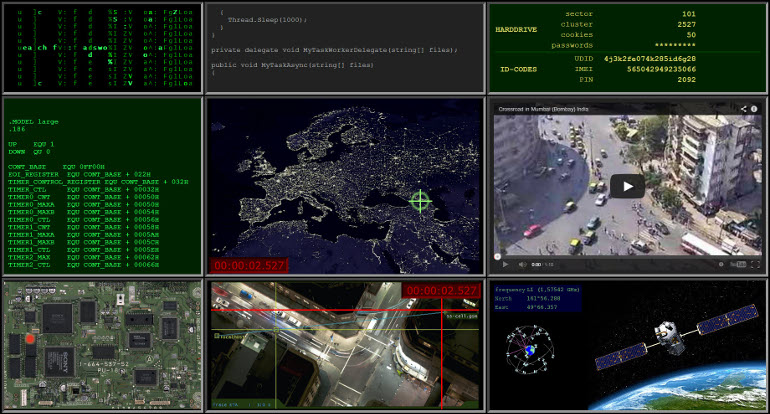This screenshot has width=770, height=414.
Task: Click the '.MODEL large' assembly line
Action: (33, 121)
